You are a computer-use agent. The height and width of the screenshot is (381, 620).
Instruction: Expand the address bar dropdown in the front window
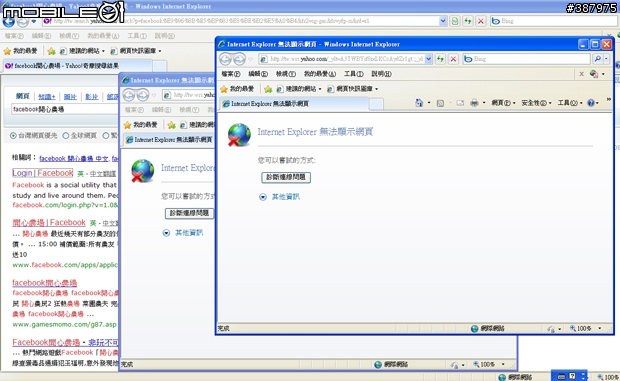pos(428,59)
